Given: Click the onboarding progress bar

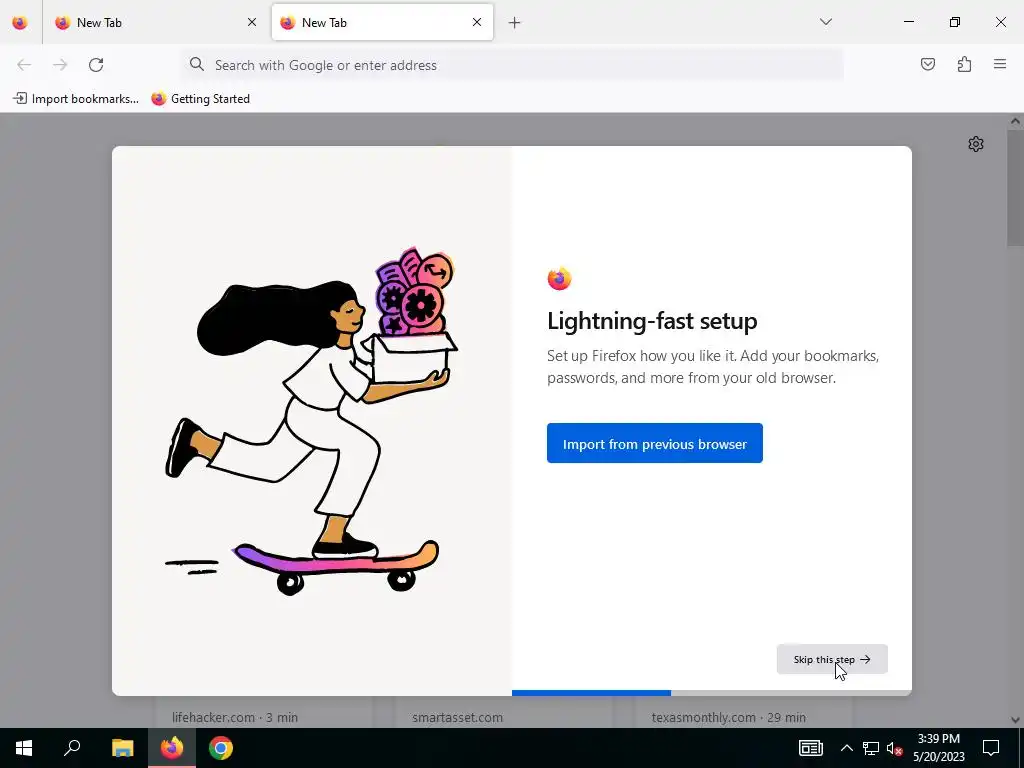Looking at the screenshot, I should (x=712, y=693).
